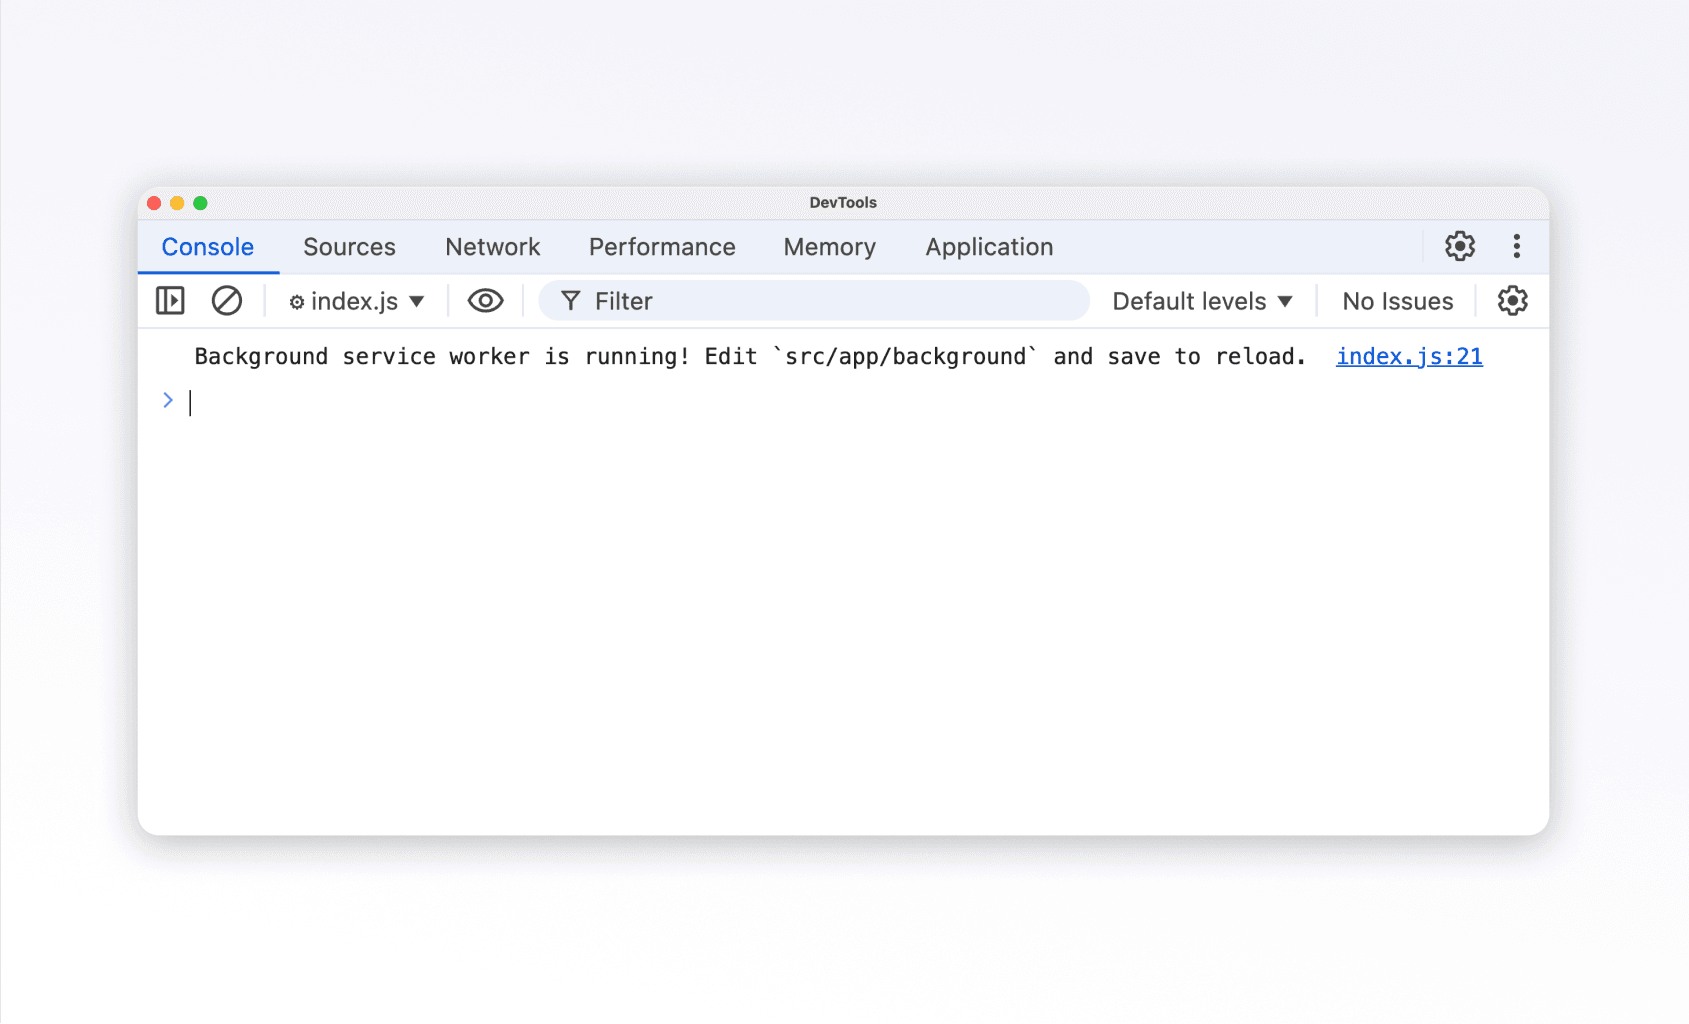The image size is (1689, 1024).
Task: Minimize DevTools with the yellow button
Action: 177,203
